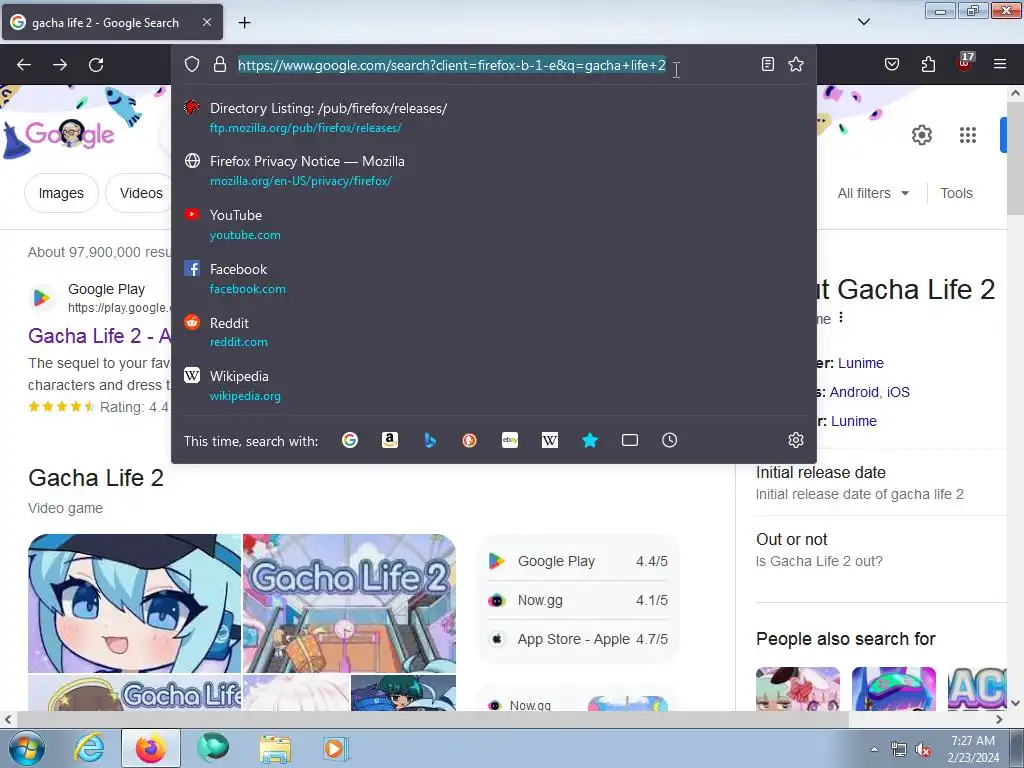Screen dimensions: 1024x768
Task: Choose the YouTube suggestion
Action: [494, 224]
